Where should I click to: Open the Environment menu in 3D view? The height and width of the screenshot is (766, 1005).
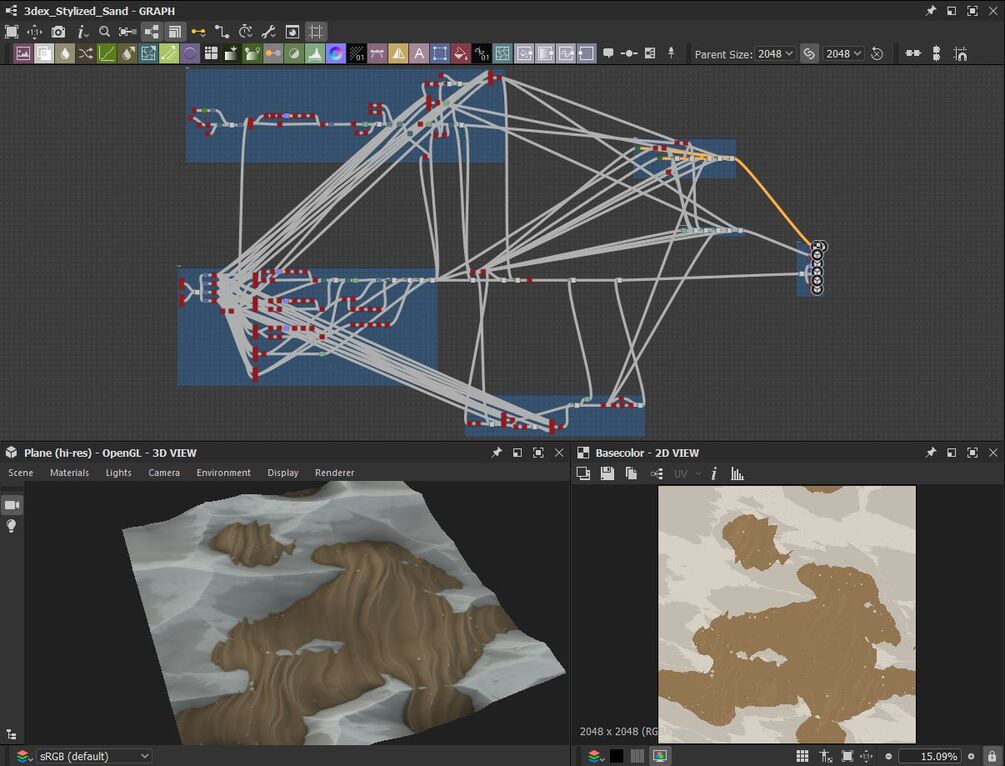click(x=223, y=473)
